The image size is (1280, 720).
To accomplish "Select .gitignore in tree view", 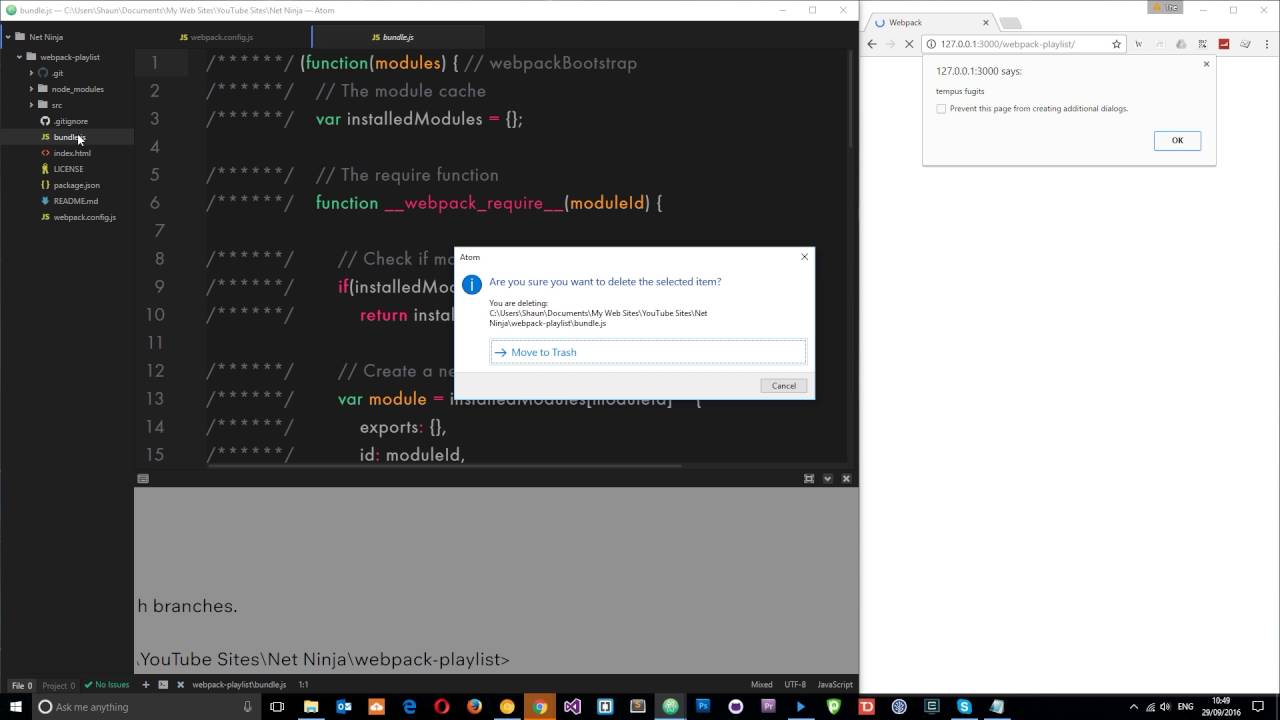I will (x=70, y=121).
